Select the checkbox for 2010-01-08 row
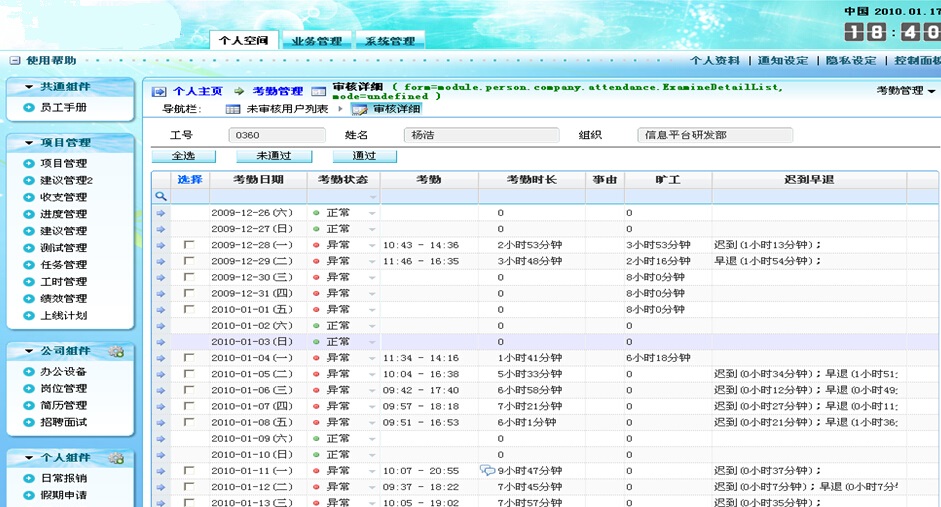Image resolution: width=941 pixels, height=507 pixels. pyautogui.click(x=189, y=423)
